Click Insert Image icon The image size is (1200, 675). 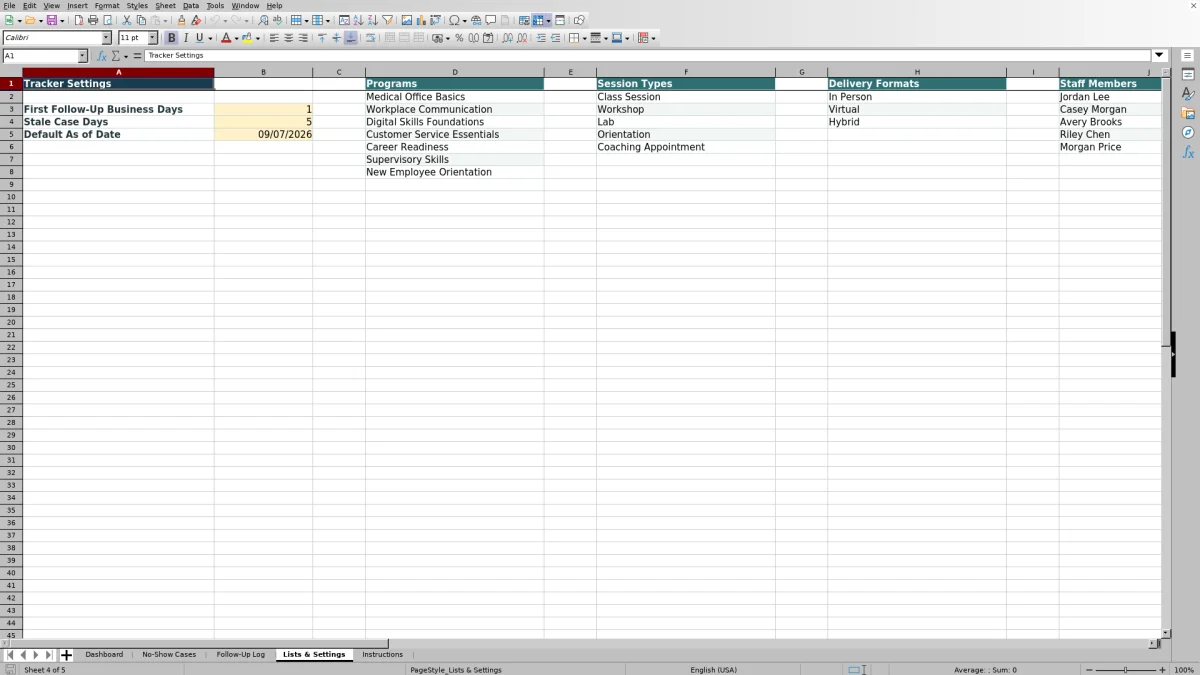pyautogui.click(x=407, y=20)
